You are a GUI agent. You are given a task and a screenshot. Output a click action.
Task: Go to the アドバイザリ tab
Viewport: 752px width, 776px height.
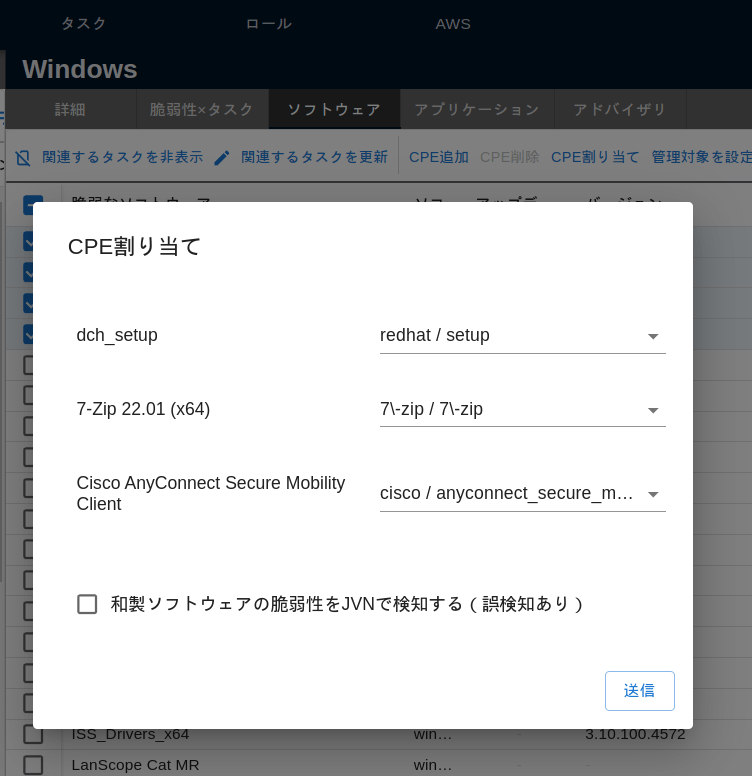coord(619,110)
